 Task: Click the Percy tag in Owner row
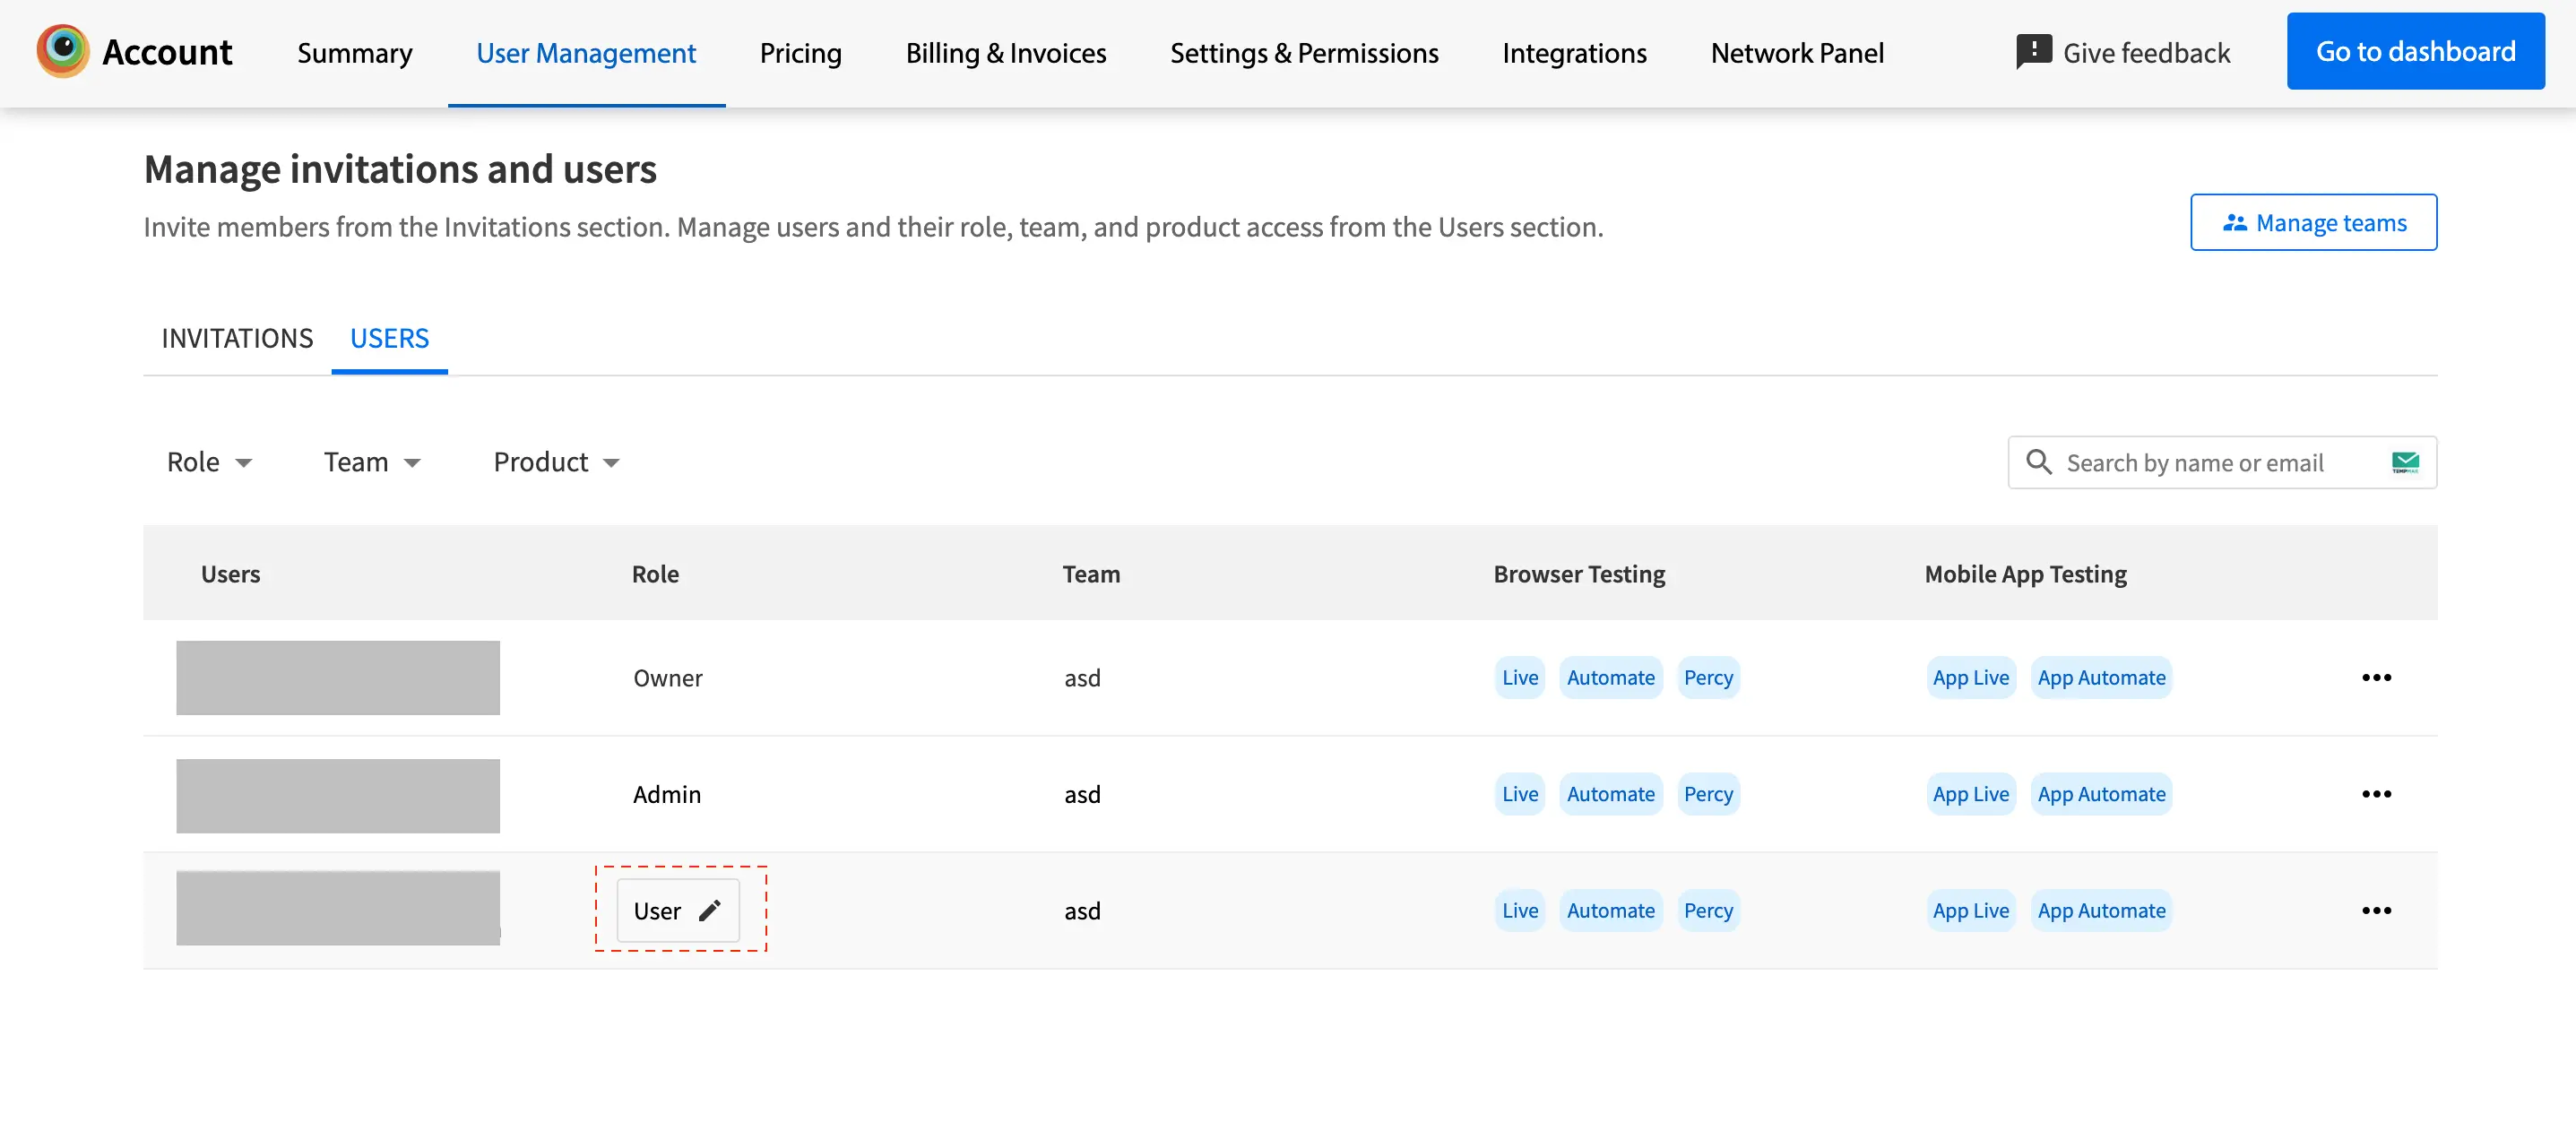click(1707, 677)
